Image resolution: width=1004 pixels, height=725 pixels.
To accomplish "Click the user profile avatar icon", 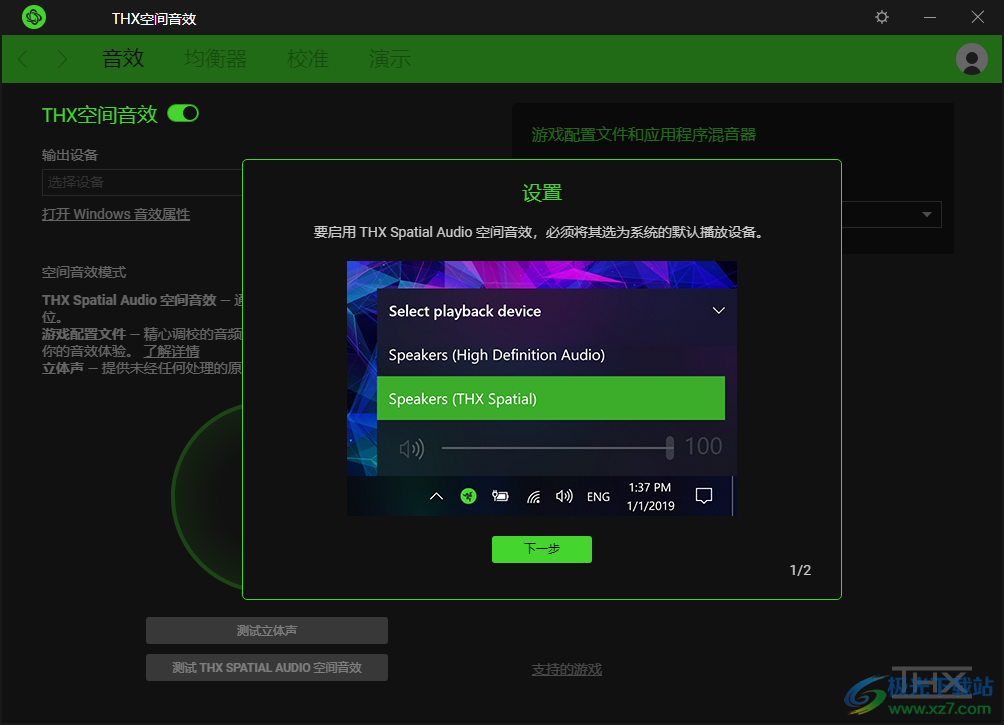I will pyautogui.click(x=971, y=59).
